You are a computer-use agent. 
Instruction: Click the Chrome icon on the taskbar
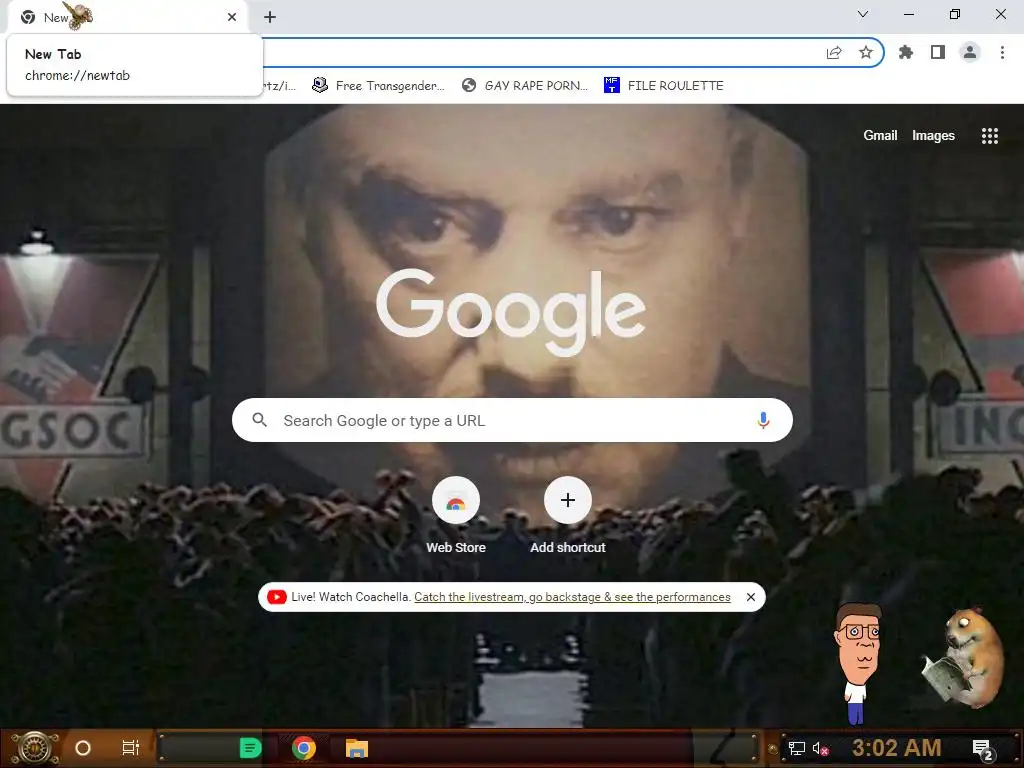304,748
